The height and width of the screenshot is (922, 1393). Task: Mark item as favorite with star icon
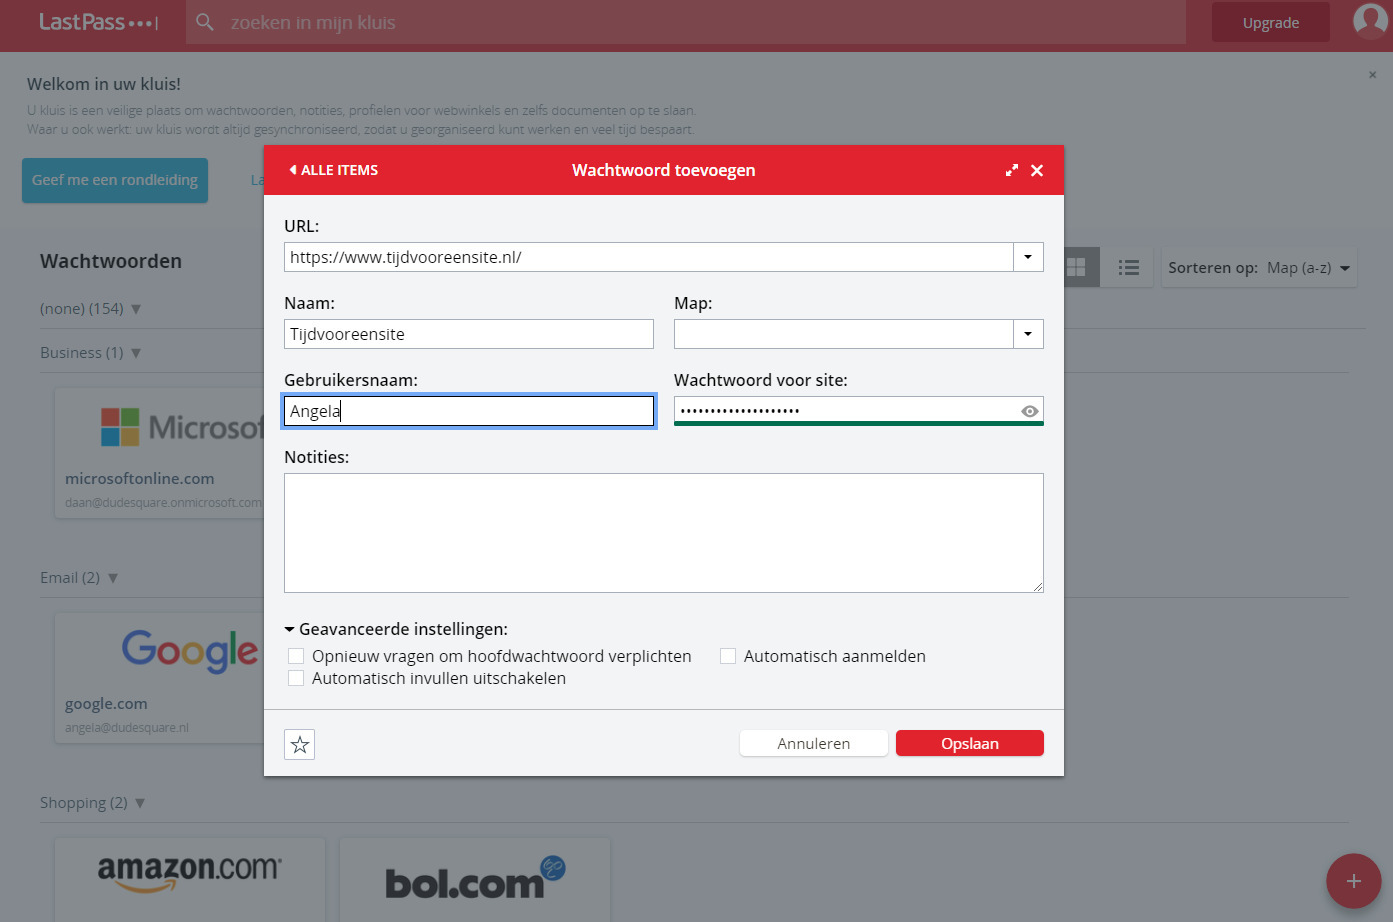(x=300, y=744)
